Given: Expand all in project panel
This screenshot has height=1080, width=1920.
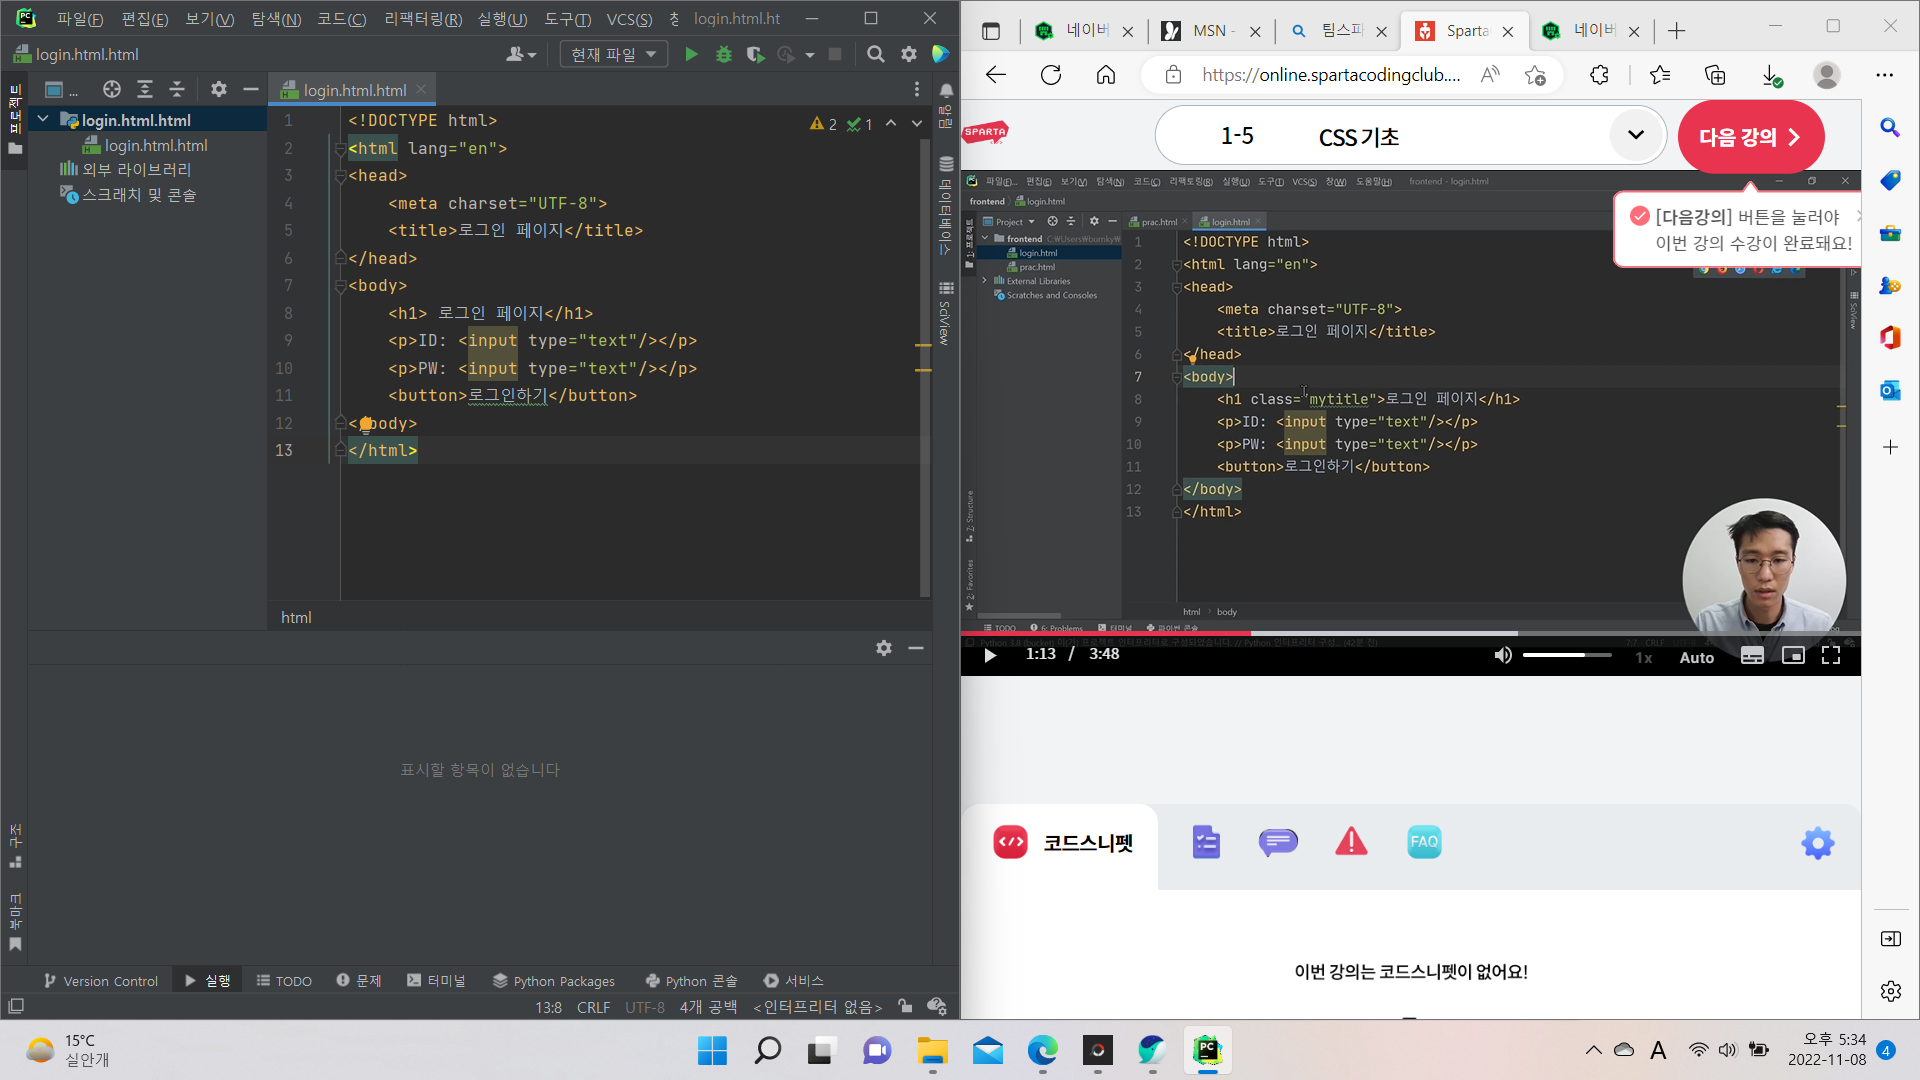Looking at the screenshot, I should (x=144, y=89).
